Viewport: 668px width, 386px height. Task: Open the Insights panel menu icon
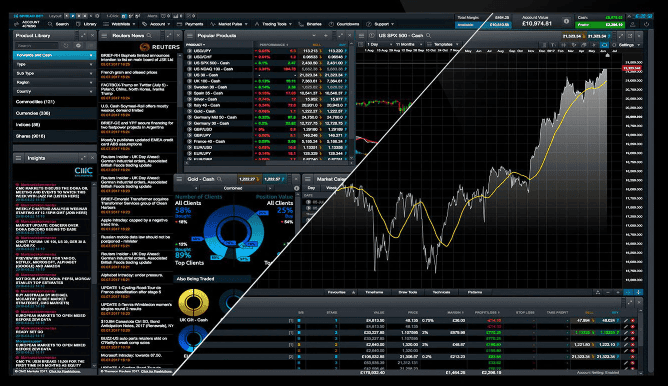pos(18,158)
